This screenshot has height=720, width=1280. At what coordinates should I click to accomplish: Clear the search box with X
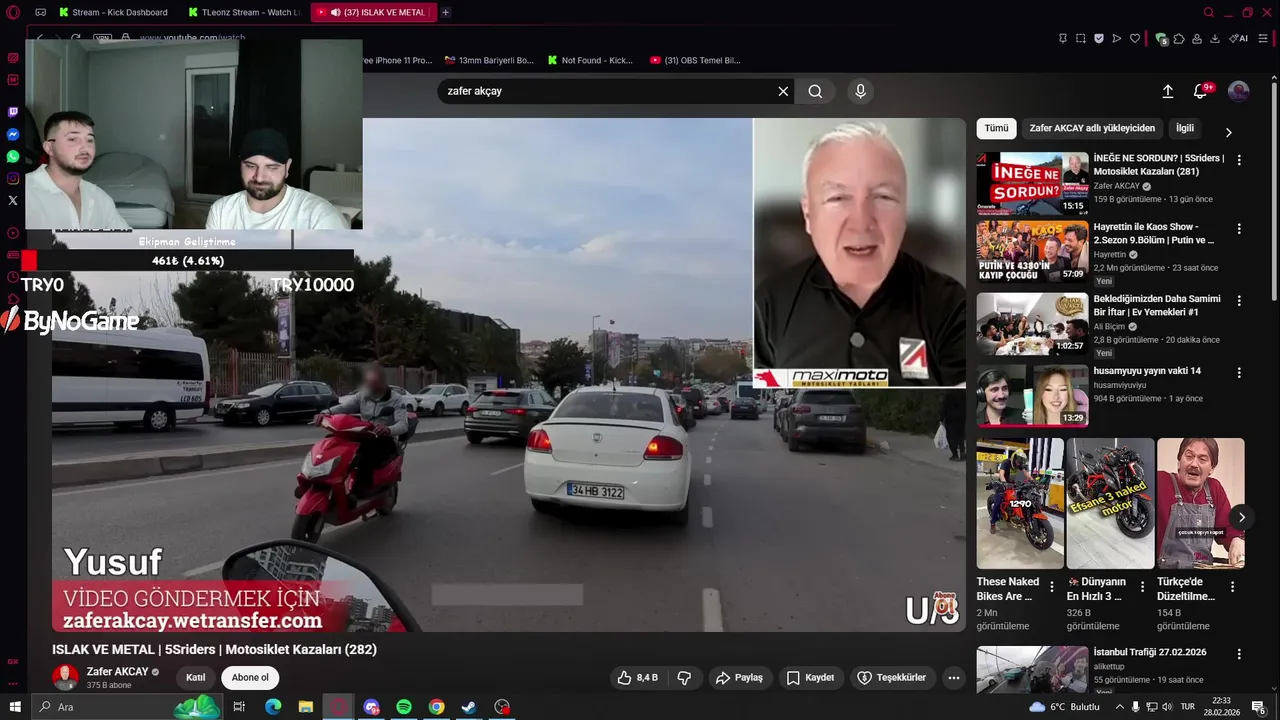pos(783,91)
